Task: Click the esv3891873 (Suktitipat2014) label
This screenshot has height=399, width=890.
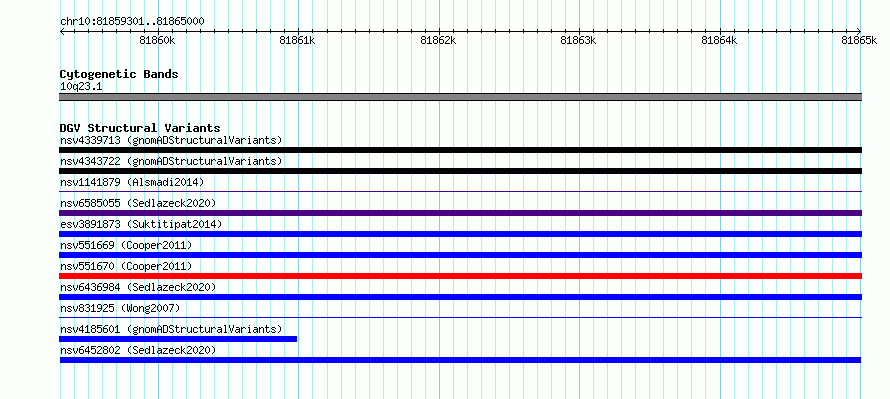Action: (141, 224)
